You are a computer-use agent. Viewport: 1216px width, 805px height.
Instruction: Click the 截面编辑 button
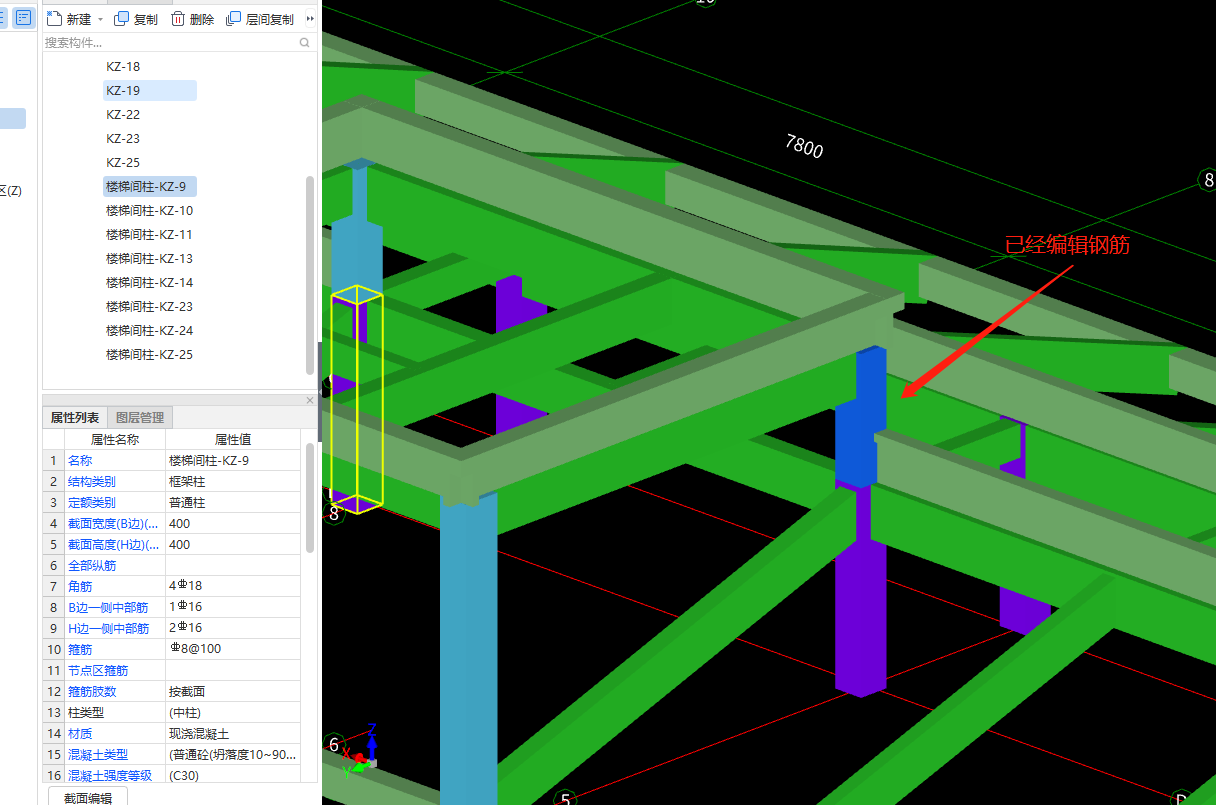pos(88,797)
